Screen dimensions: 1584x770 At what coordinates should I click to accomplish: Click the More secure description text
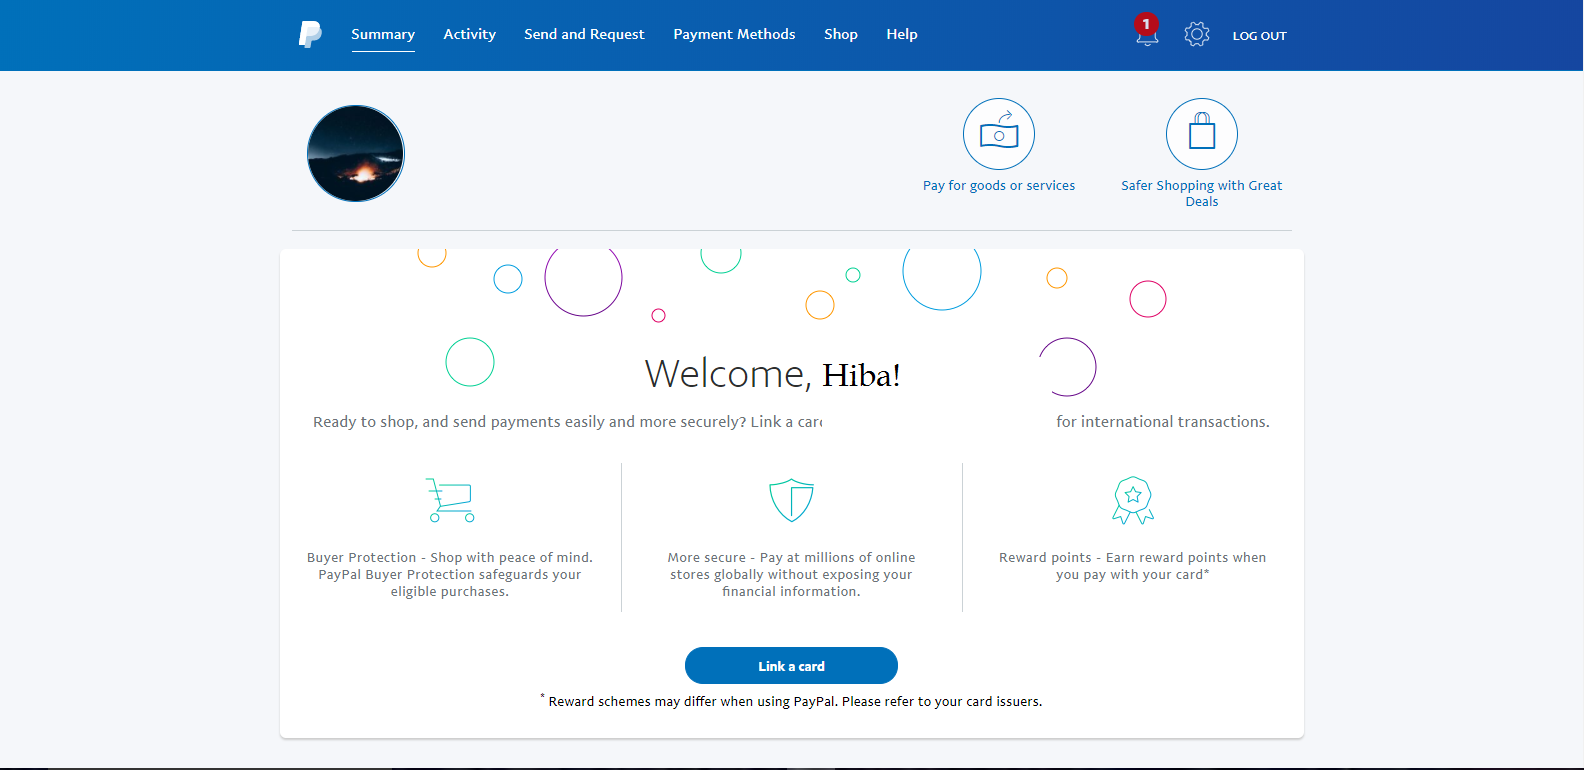pyautogui.click(x=791, y=575)
